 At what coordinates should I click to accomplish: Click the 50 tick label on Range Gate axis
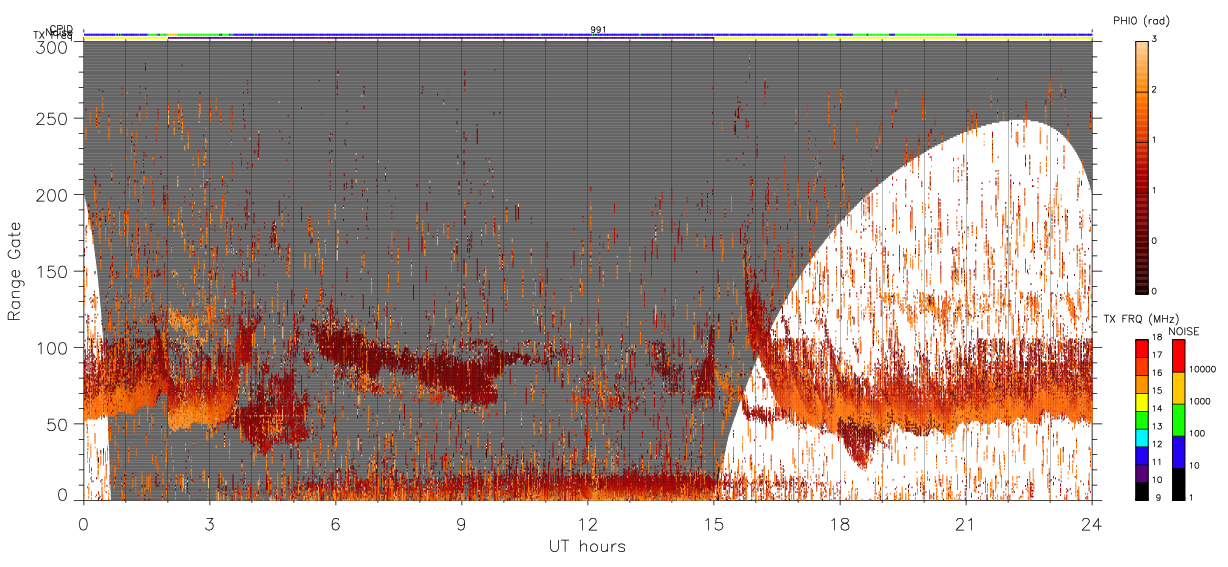59,423
